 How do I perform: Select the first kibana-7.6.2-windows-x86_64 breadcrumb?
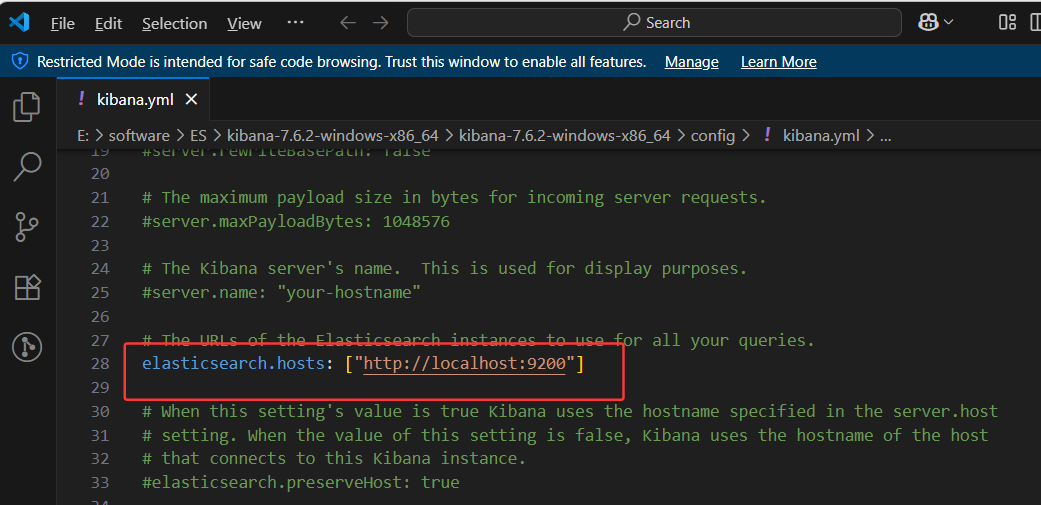(333, 136)
